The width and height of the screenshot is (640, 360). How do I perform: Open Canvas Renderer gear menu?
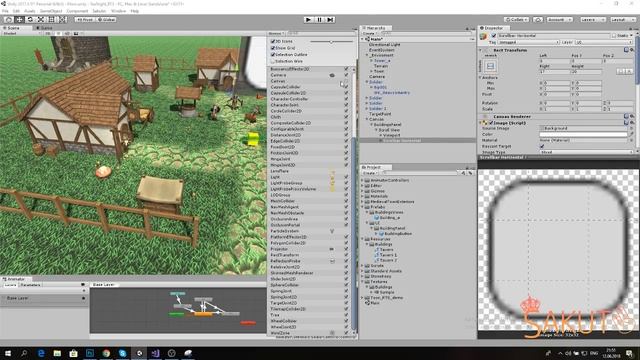click(x=632, y=116)
